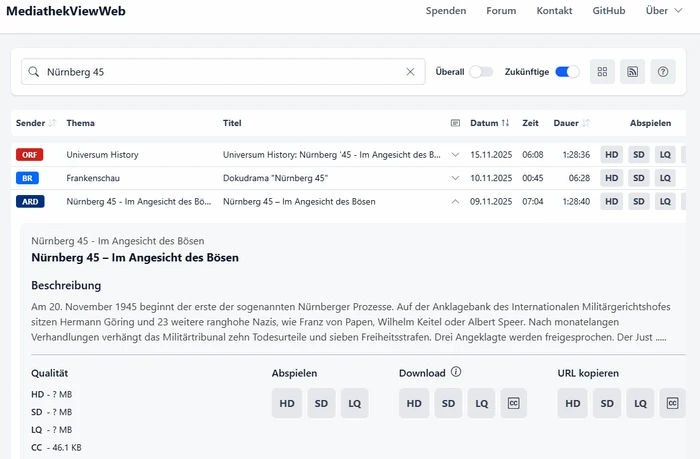Disable the Zukünftige toggle
Viewport: 700px width, 459px height.
tap(567, 72)
